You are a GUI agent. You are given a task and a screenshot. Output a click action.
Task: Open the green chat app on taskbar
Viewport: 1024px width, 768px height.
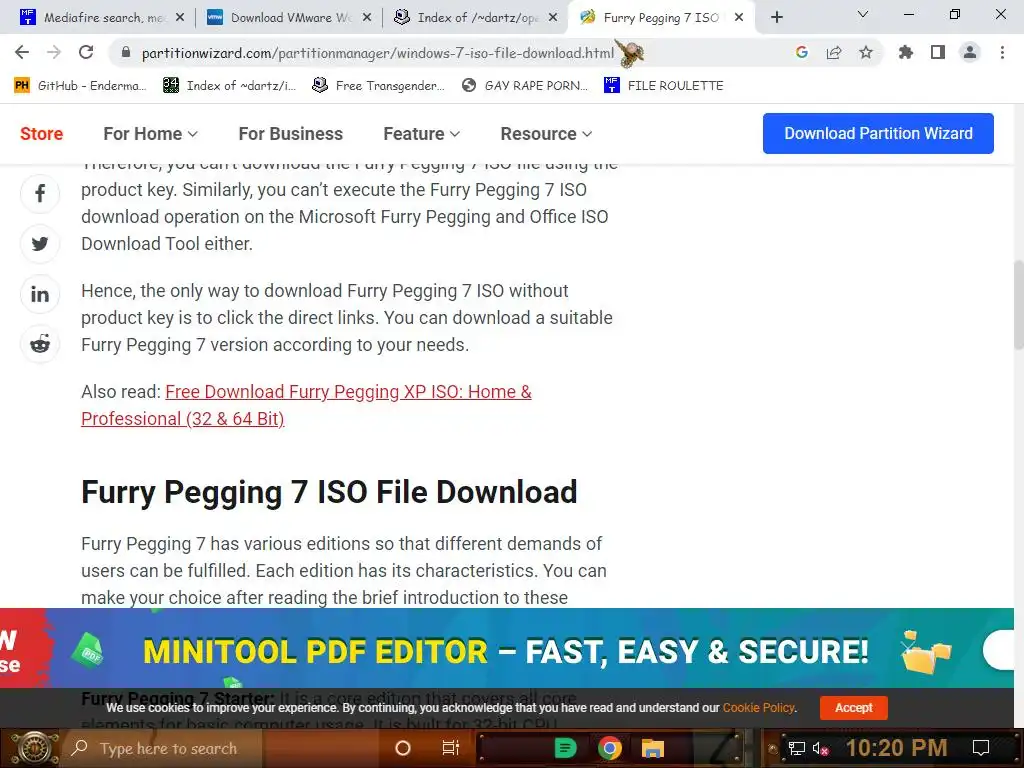pos(565,748)
